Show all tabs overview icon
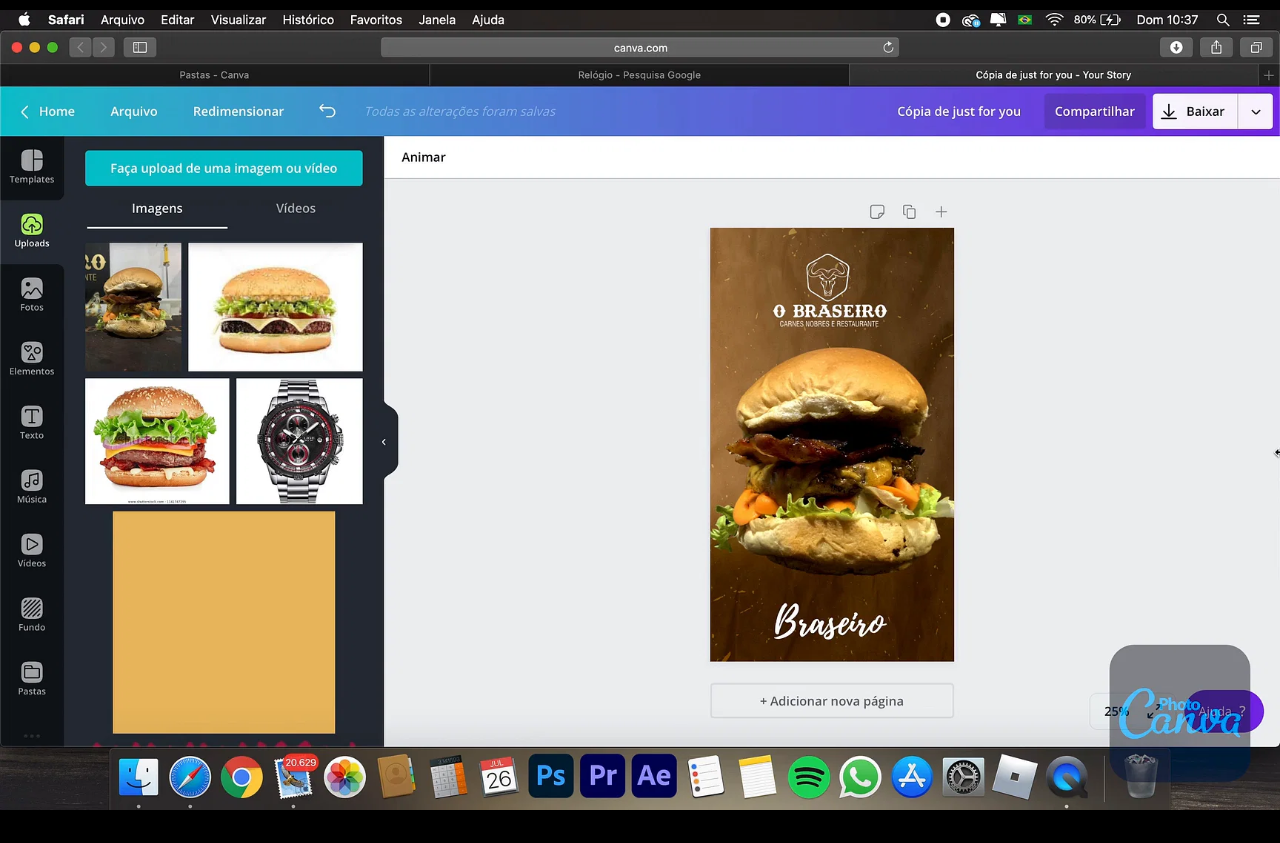This screenshot has width=1280, height=843. click(x=1256, y=47)
